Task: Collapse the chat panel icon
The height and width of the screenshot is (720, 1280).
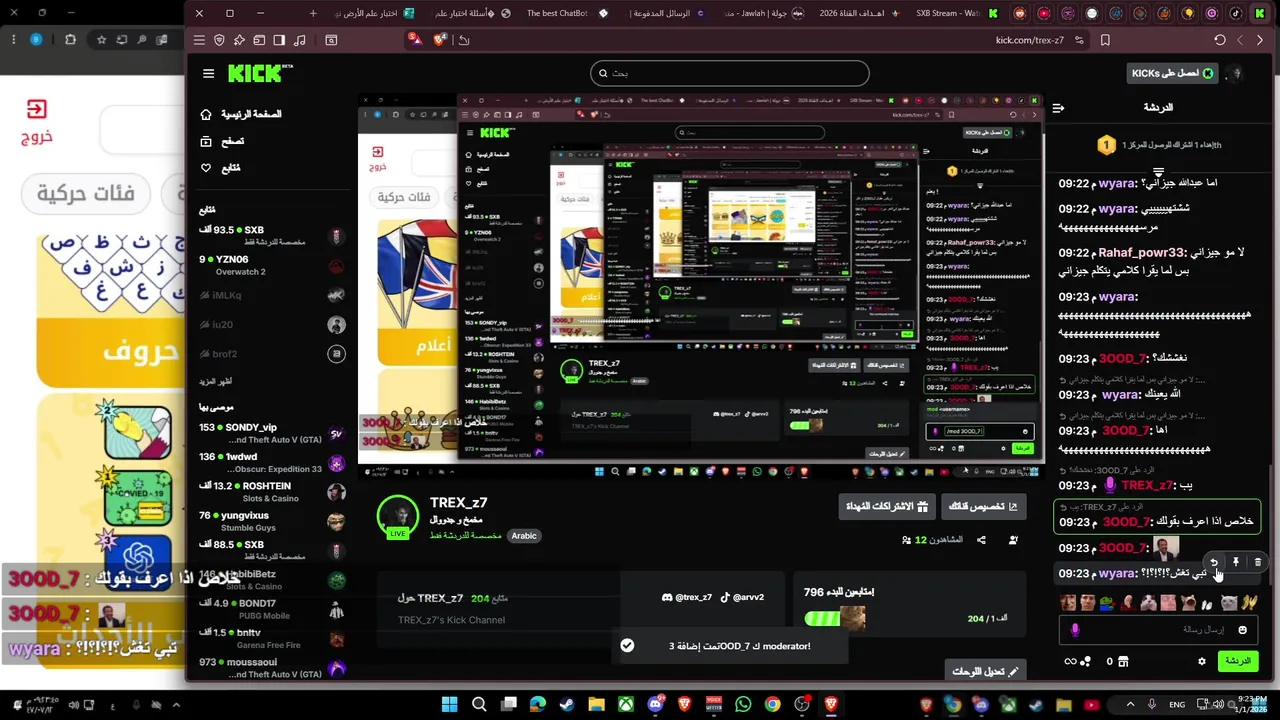Action: tap(1058, 107)
